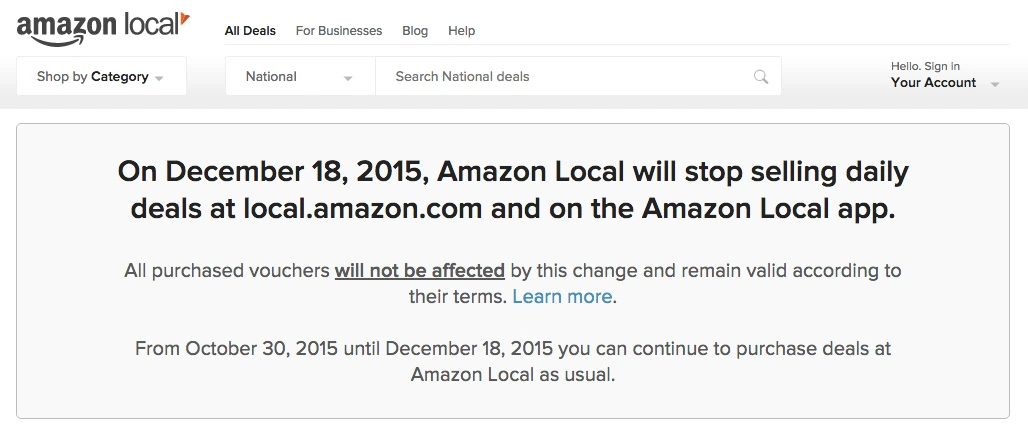Open the Help navigation link
This screenshot has width=1028, height=437.
coord(462,31)
